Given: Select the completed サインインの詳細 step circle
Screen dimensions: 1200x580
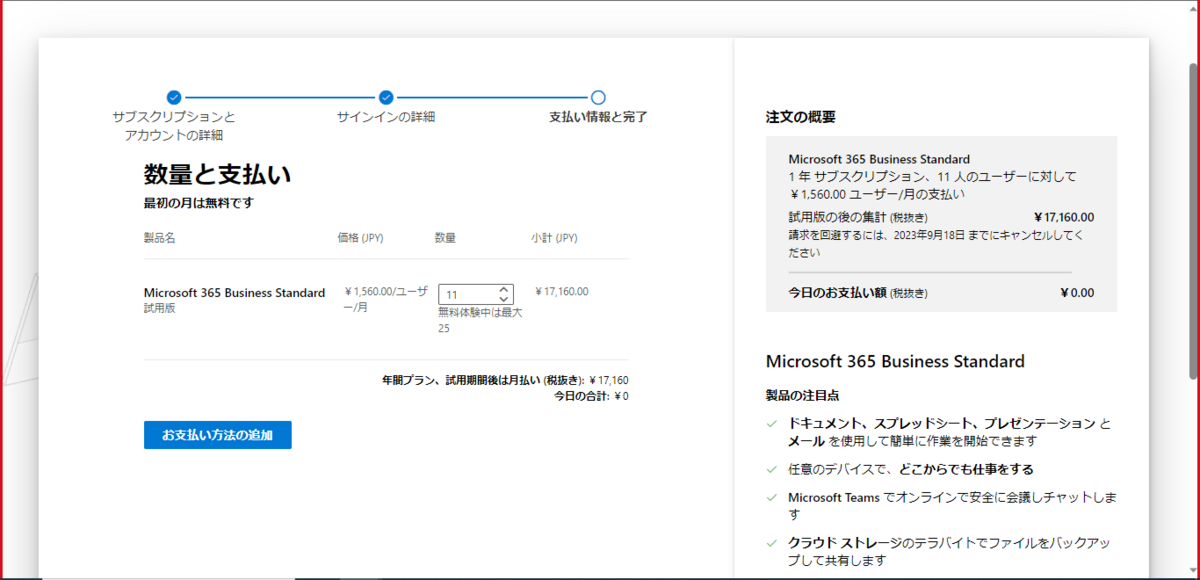Looking at the screenshot, I should (386, 97).
